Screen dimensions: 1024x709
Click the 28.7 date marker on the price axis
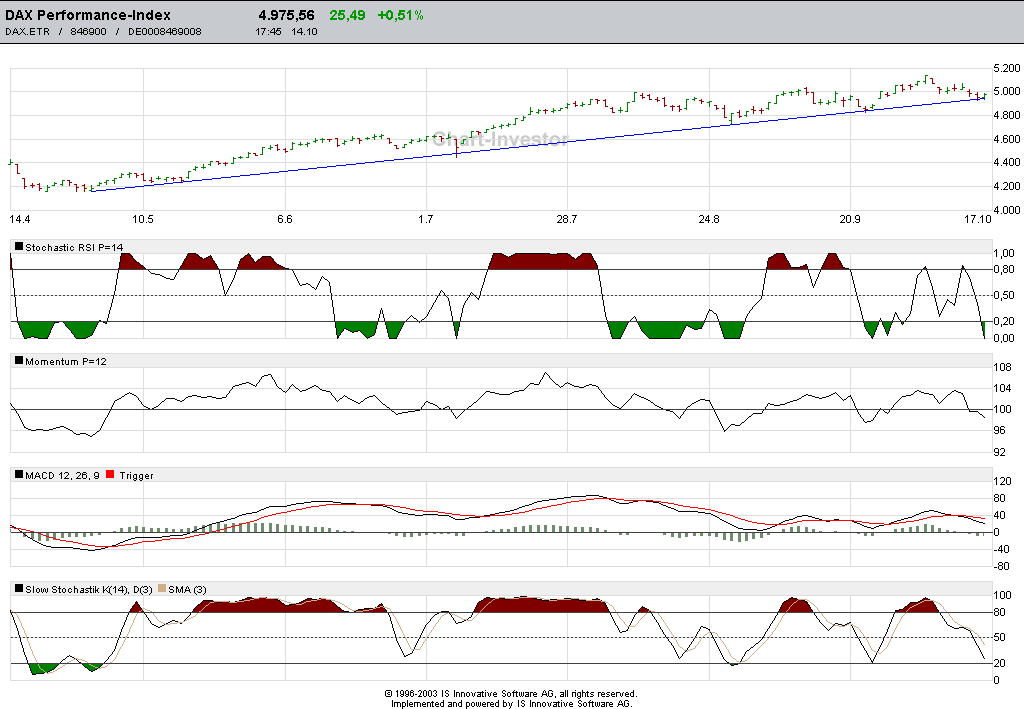[567, 219]
